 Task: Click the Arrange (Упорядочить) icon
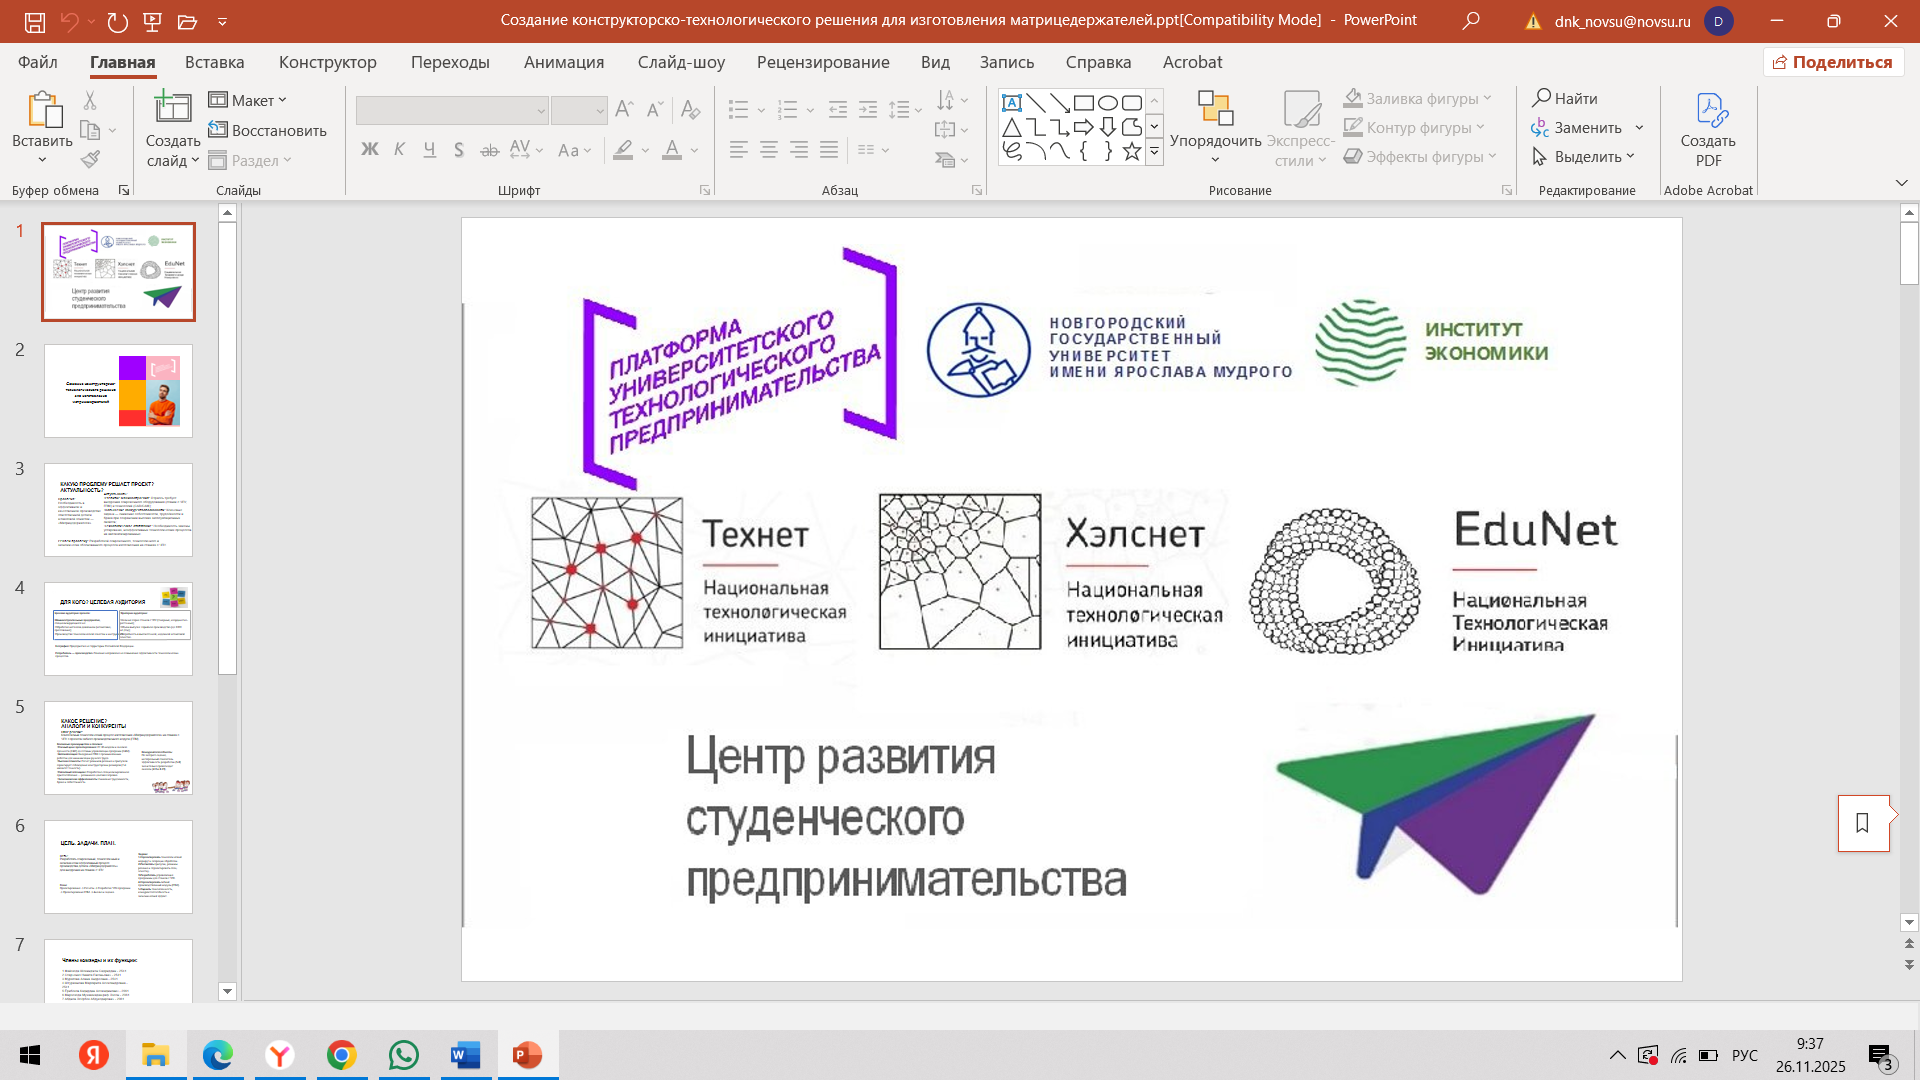tap(1215, 108)
